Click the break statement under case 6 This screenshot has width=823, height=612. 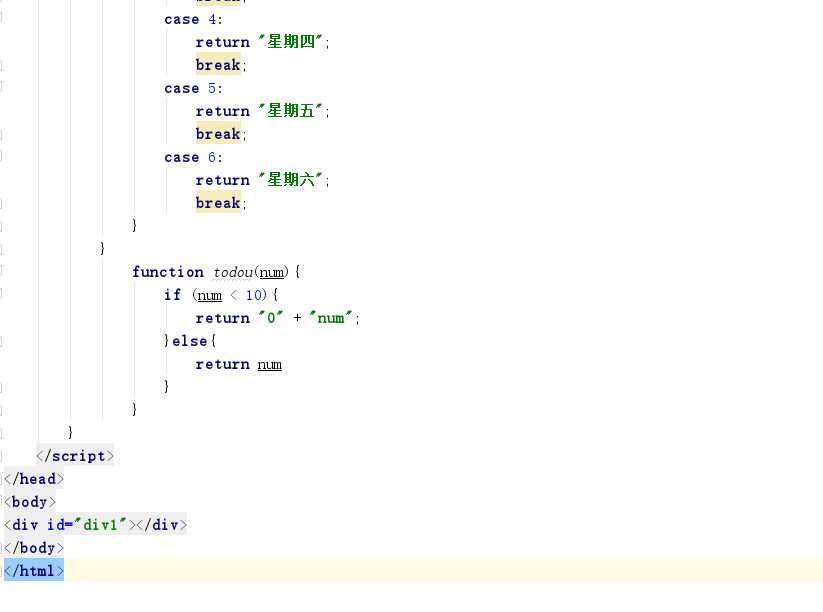click(x=218, y=203)
